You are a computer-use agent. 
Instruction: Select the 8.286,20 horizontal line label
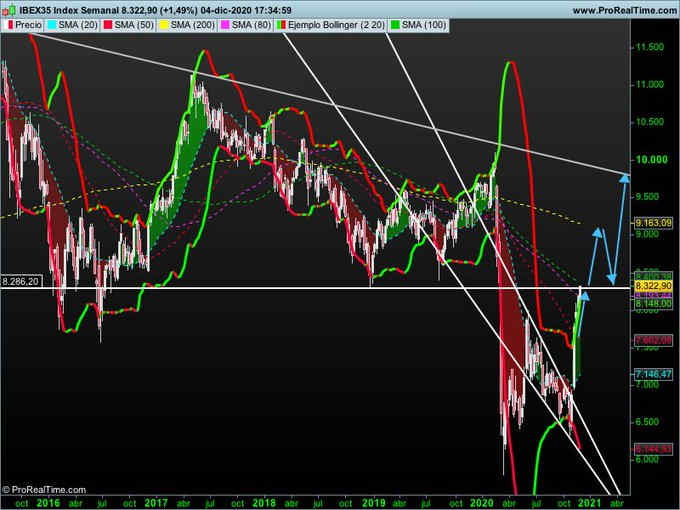coord(21,281)
